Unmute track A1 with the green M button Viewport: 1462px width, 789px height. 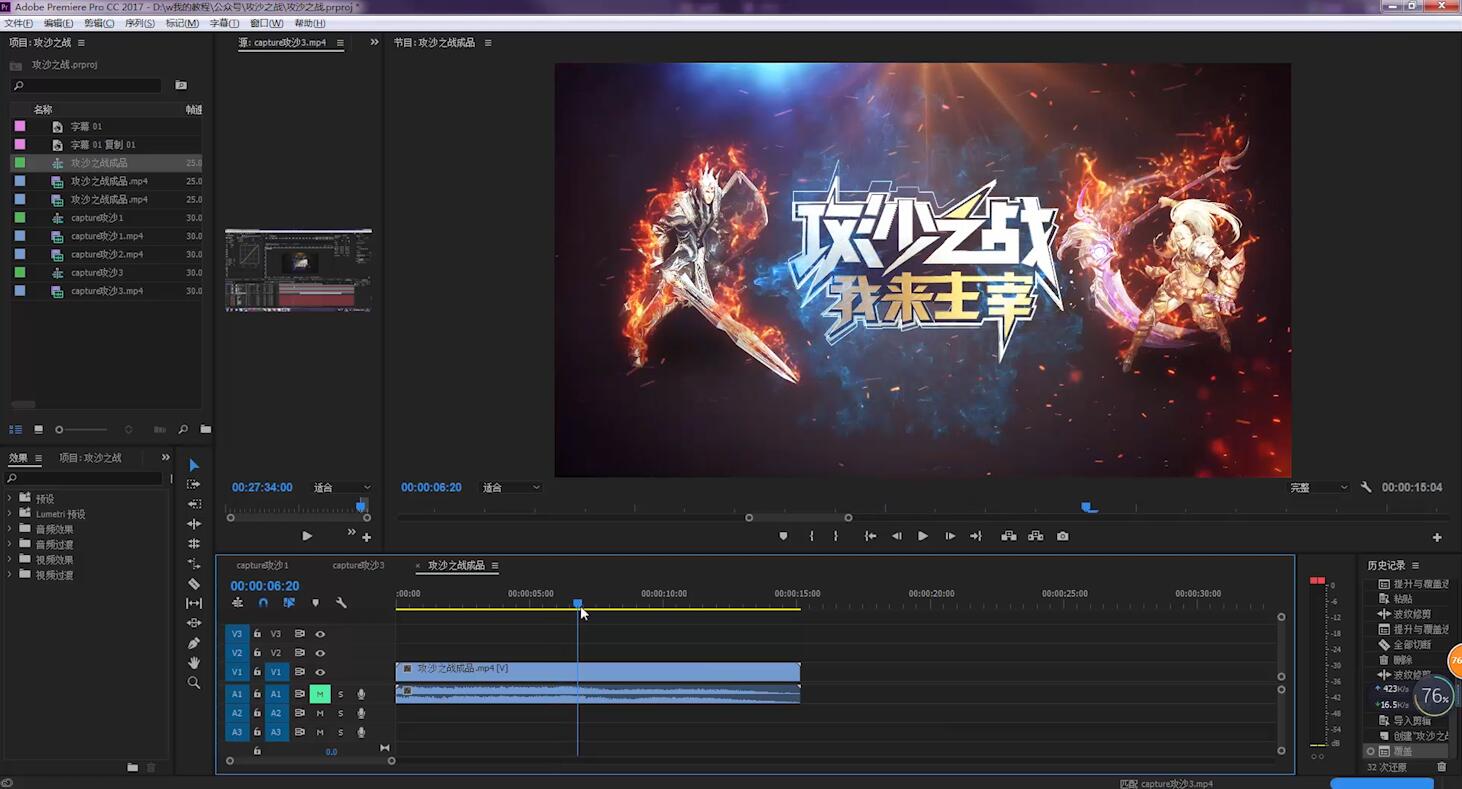point(320,694)
